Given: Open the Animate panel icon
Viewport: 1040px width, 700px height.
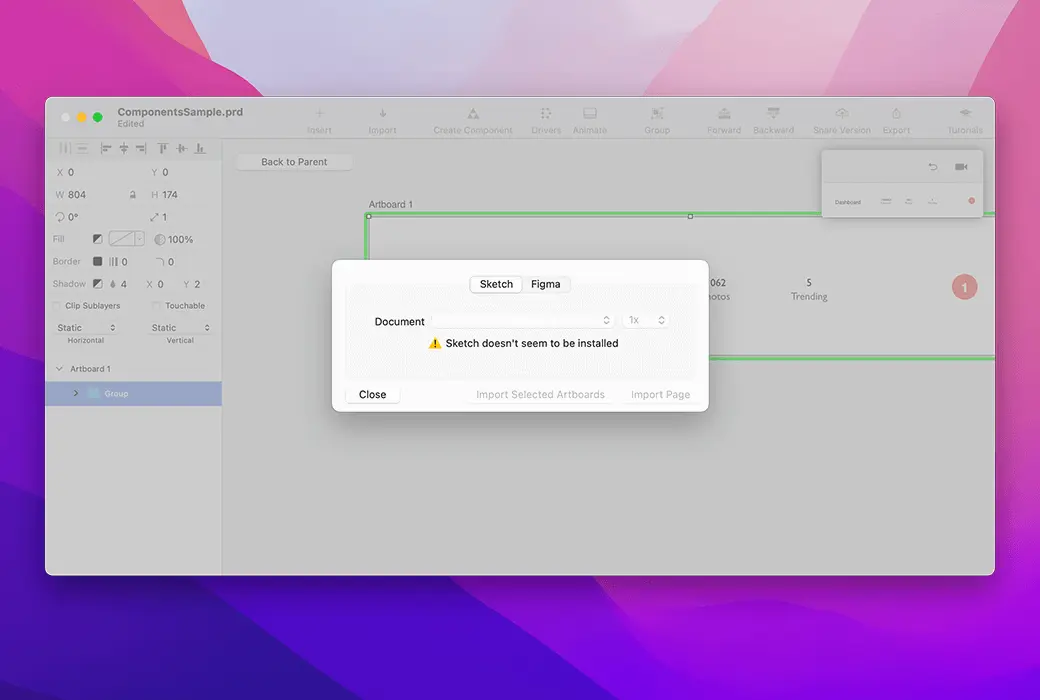Looking at the screenshot, I should point(590,113).
